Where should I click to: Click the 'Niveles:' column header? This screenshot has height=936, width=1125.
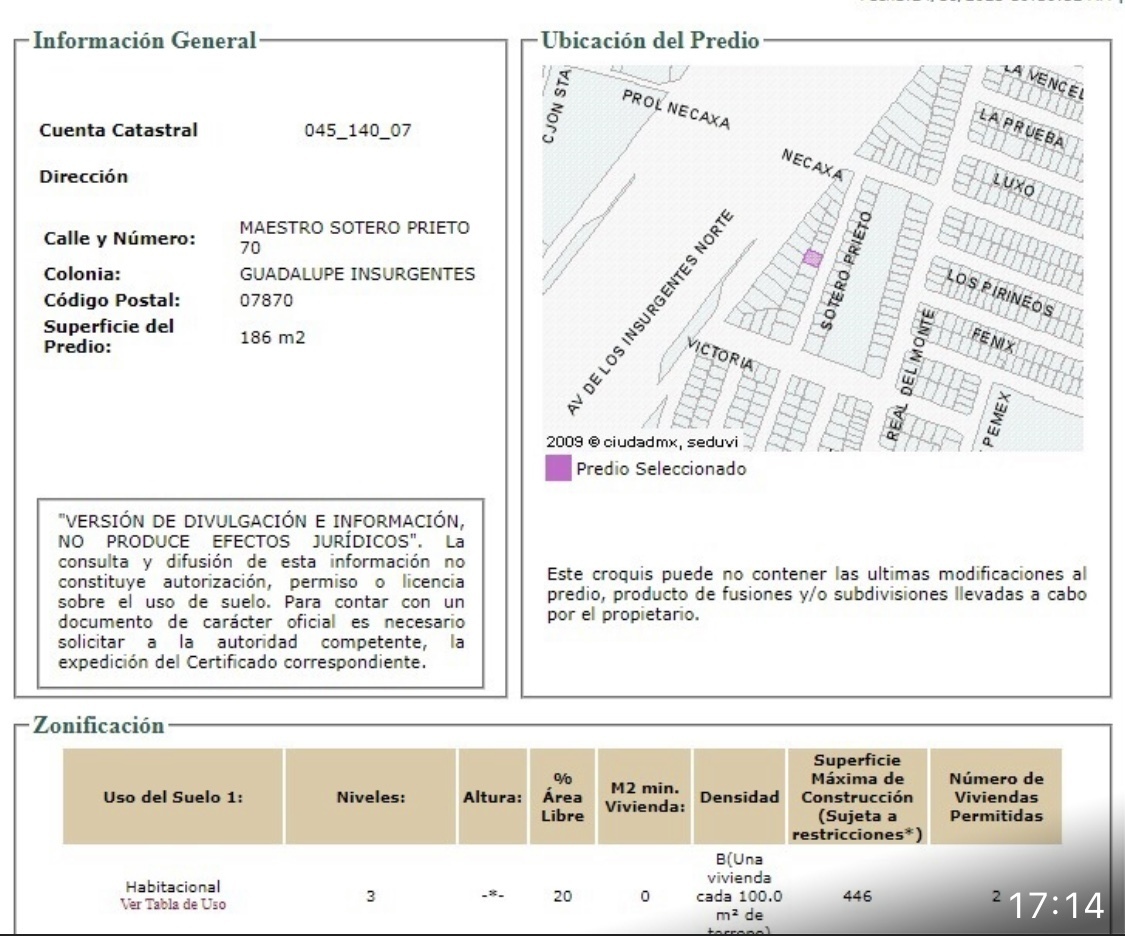coord(371,797)
